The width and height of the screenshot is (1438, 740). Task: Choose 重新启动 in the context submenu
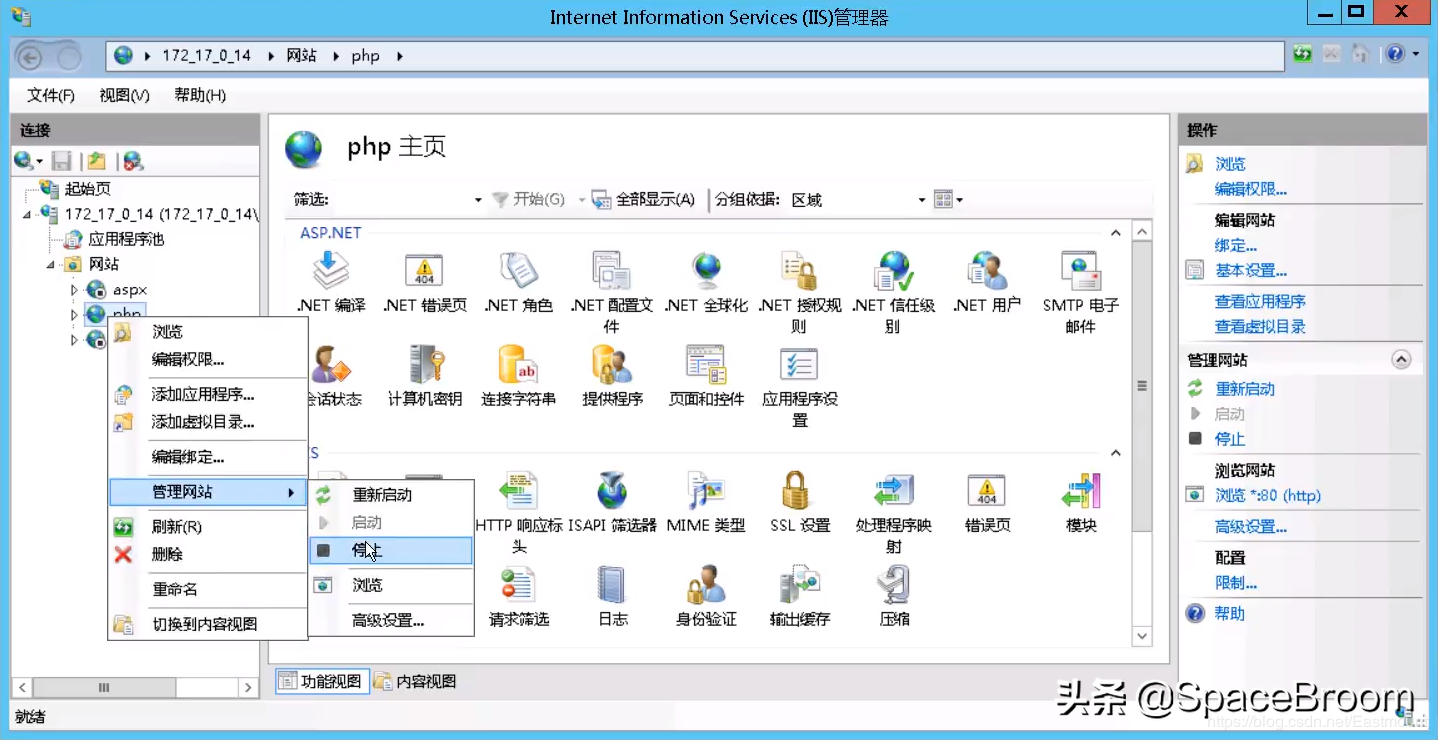pos(391,495)
